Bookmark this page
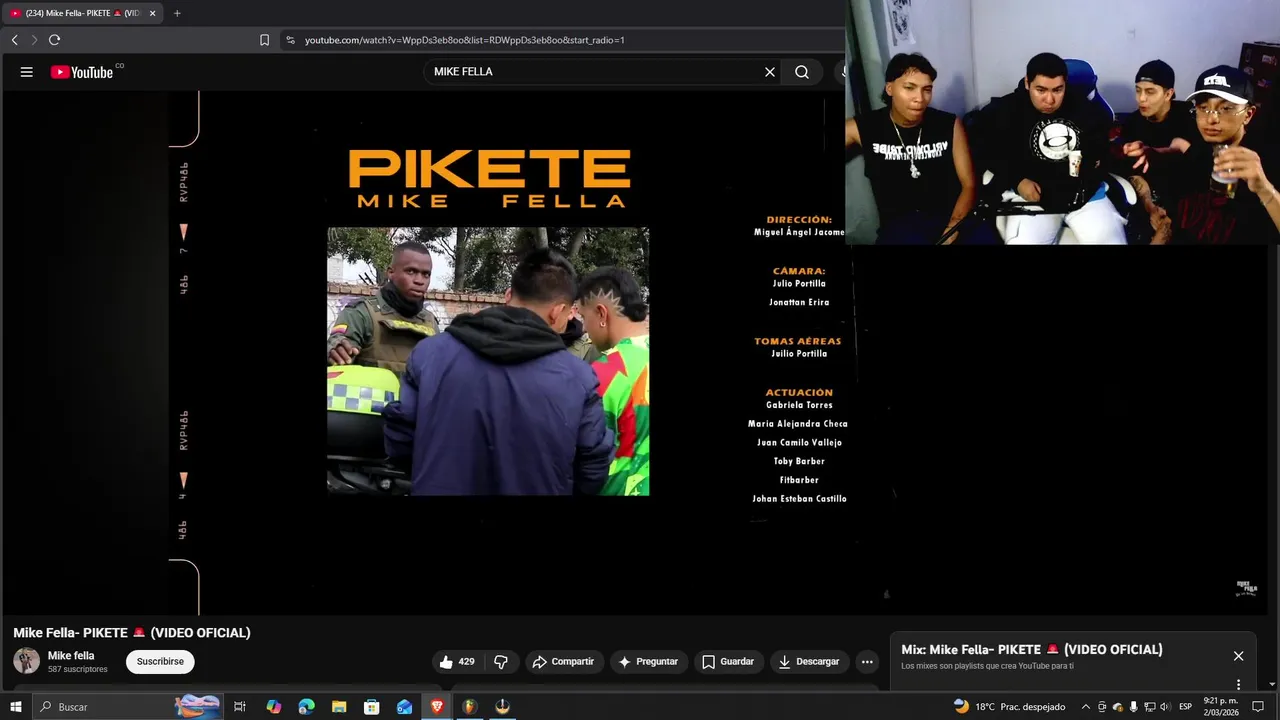The image size is (1280, 720). [x=264, y=40]
